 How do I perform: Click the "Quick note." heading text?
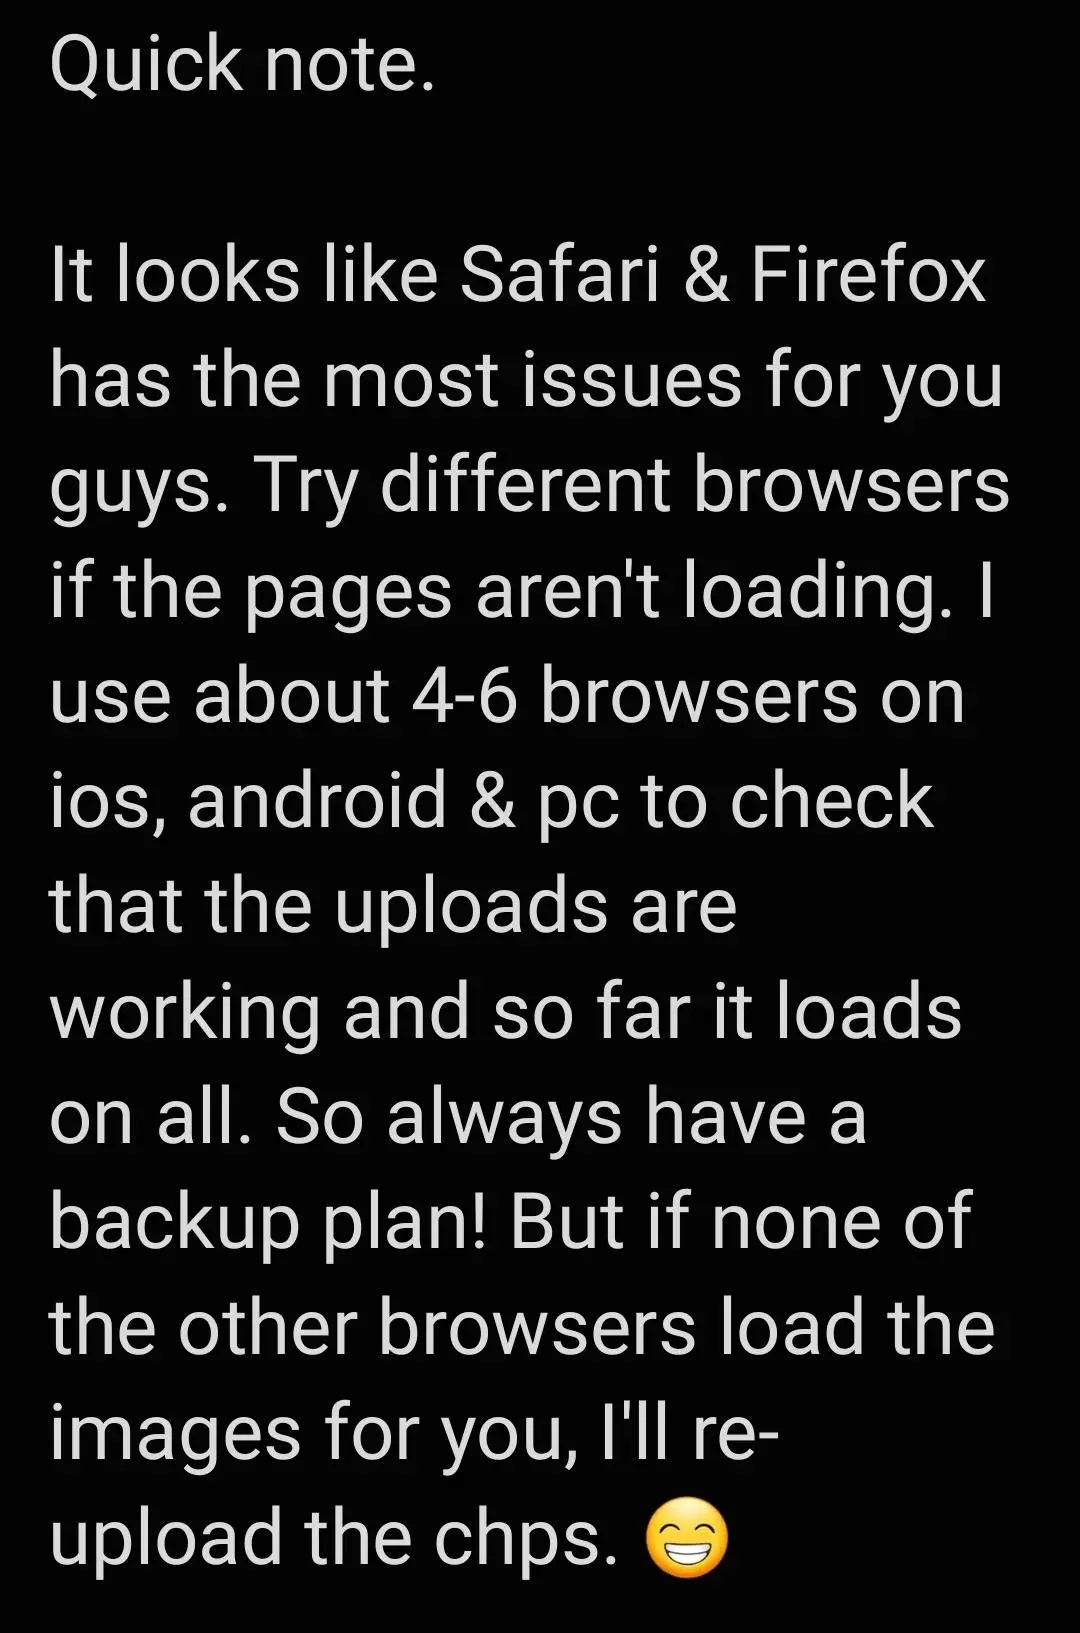pos(243,66)
